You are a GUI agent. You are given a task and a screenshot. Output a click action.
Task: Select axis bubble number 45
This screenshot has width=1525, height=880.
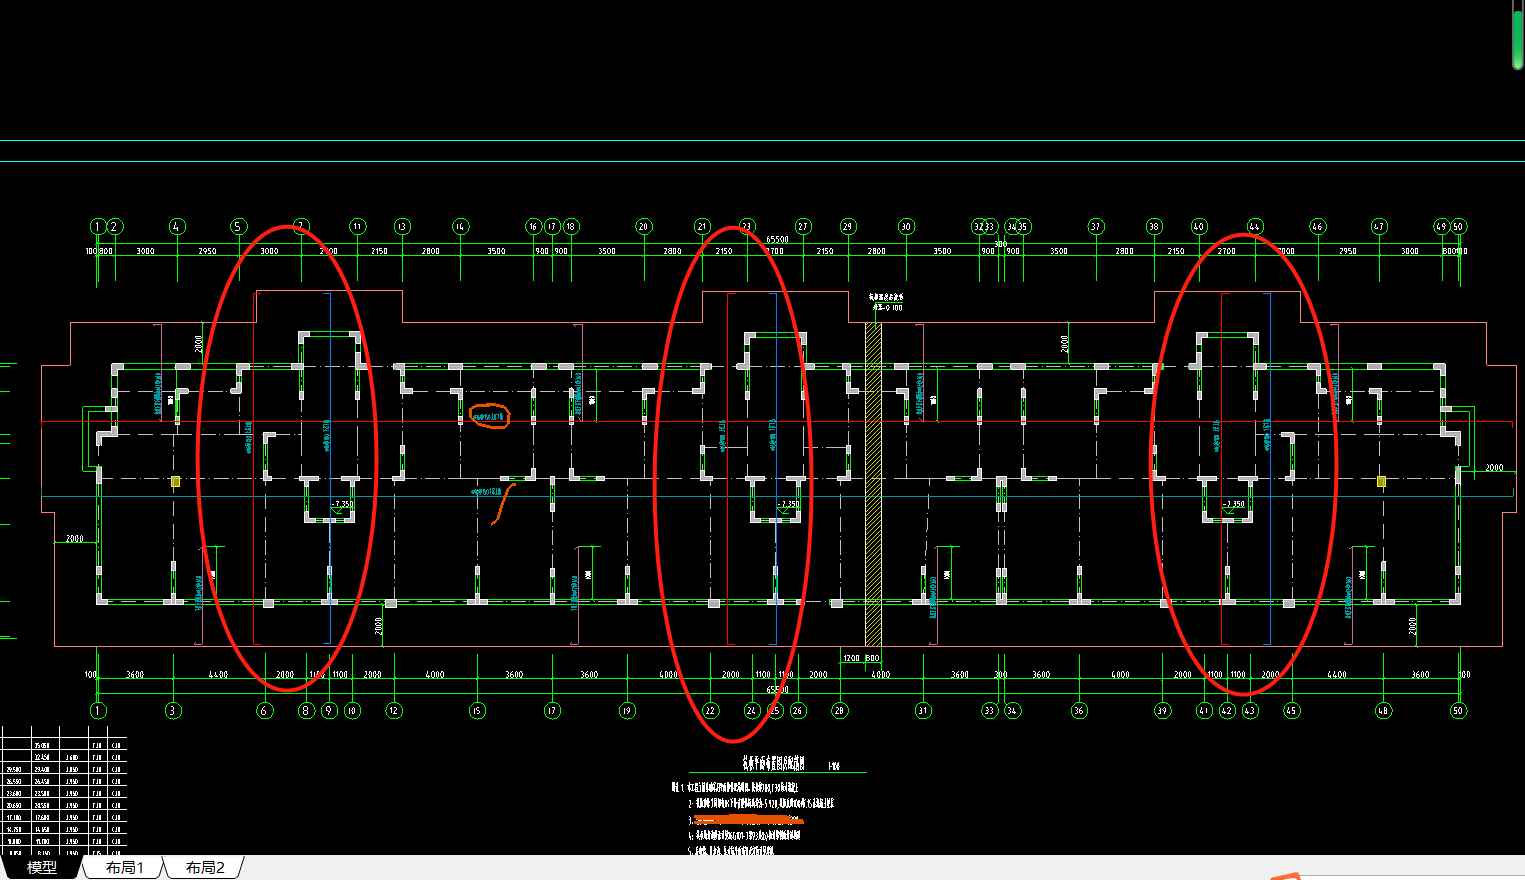click(1291, 711)
